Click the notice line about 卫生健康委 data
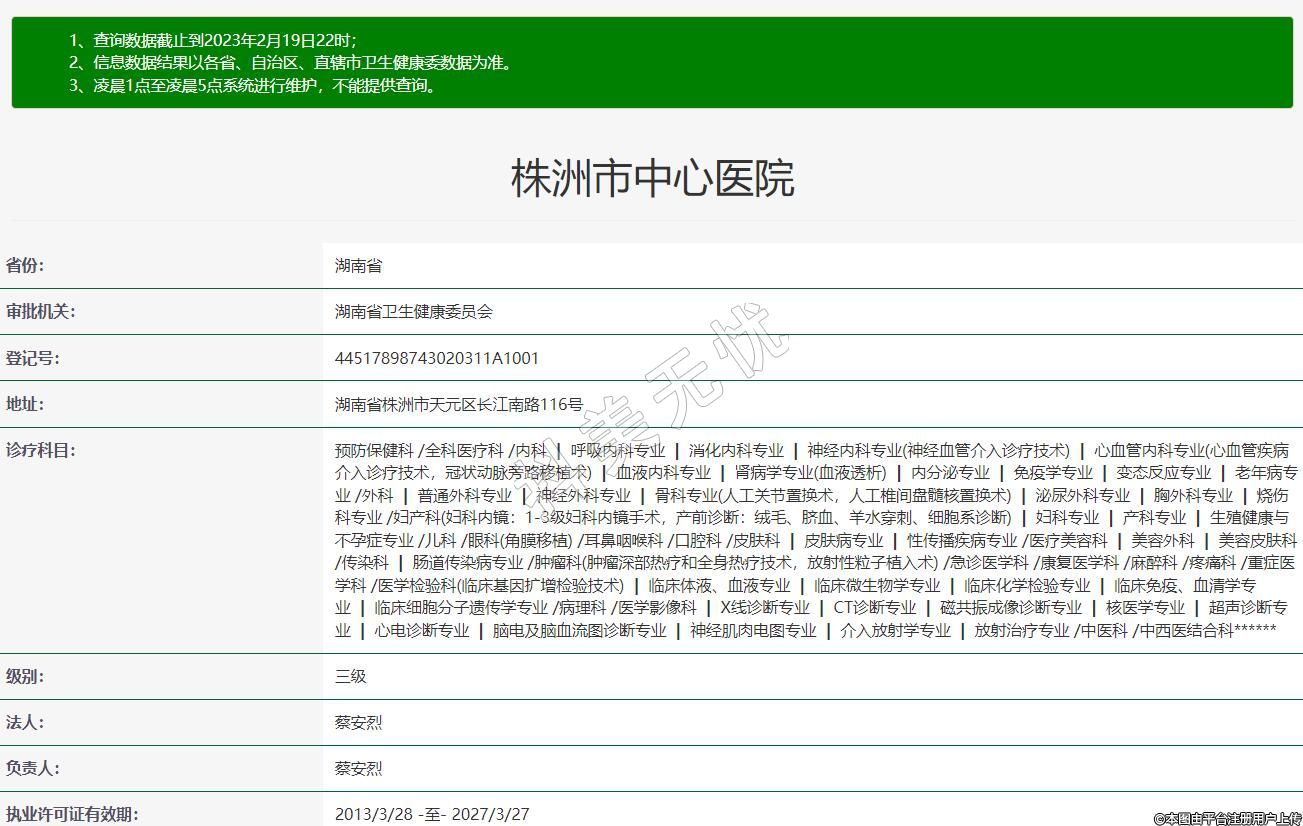1303x826 pixels. tap(290, 63)
